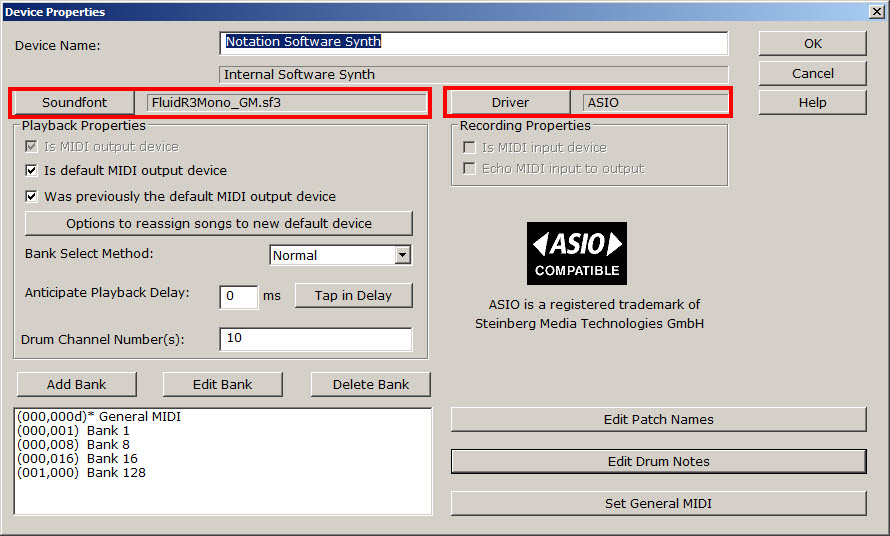Open Help for Device Properties
The image size is (890, 536).
[812, 102]
